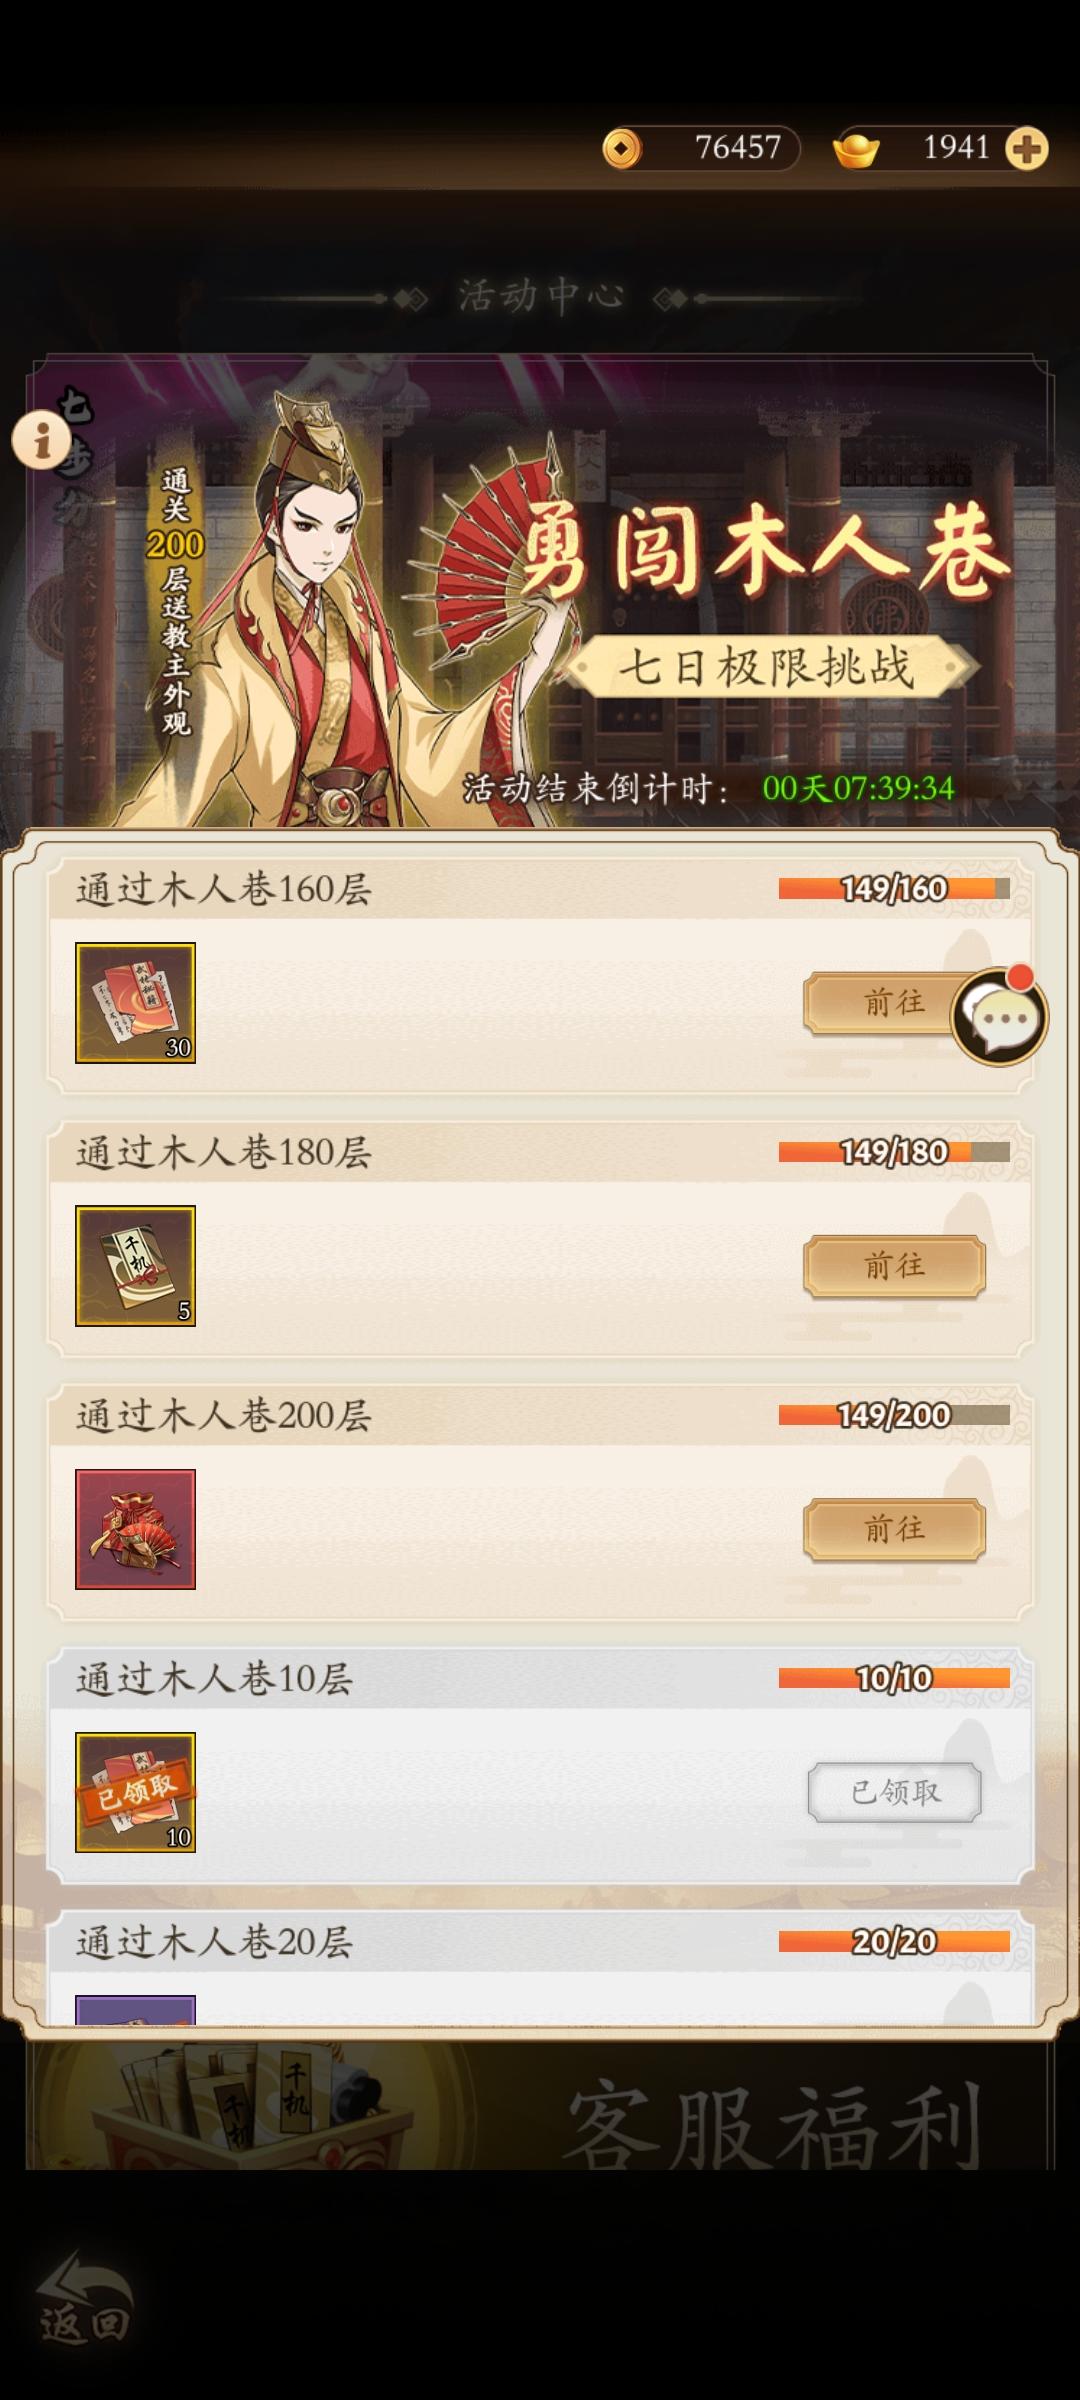Image resolution: width=1080 pixels, height=2400 pixels.
Task: Open the chat bubble icon
Action: [999, 1016]
